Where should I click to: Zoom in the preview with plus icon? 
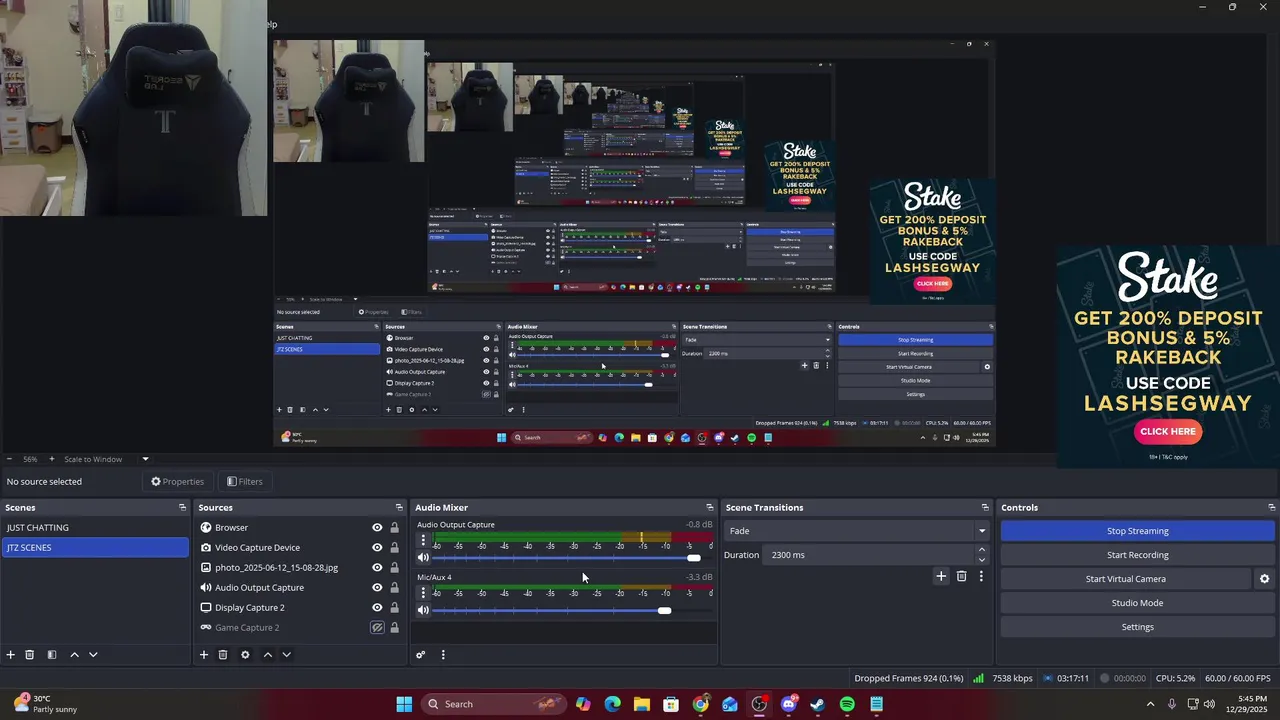pyautogui.click(x=52, y=459)
